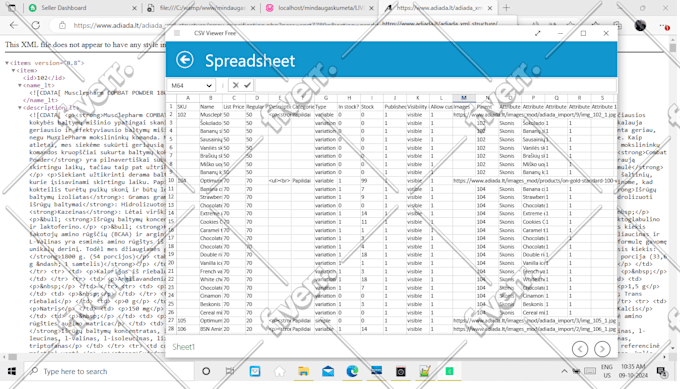Viewport: 680px width, 389px height.
Task: Open the ENG US language selector
Action: point(607,371)
